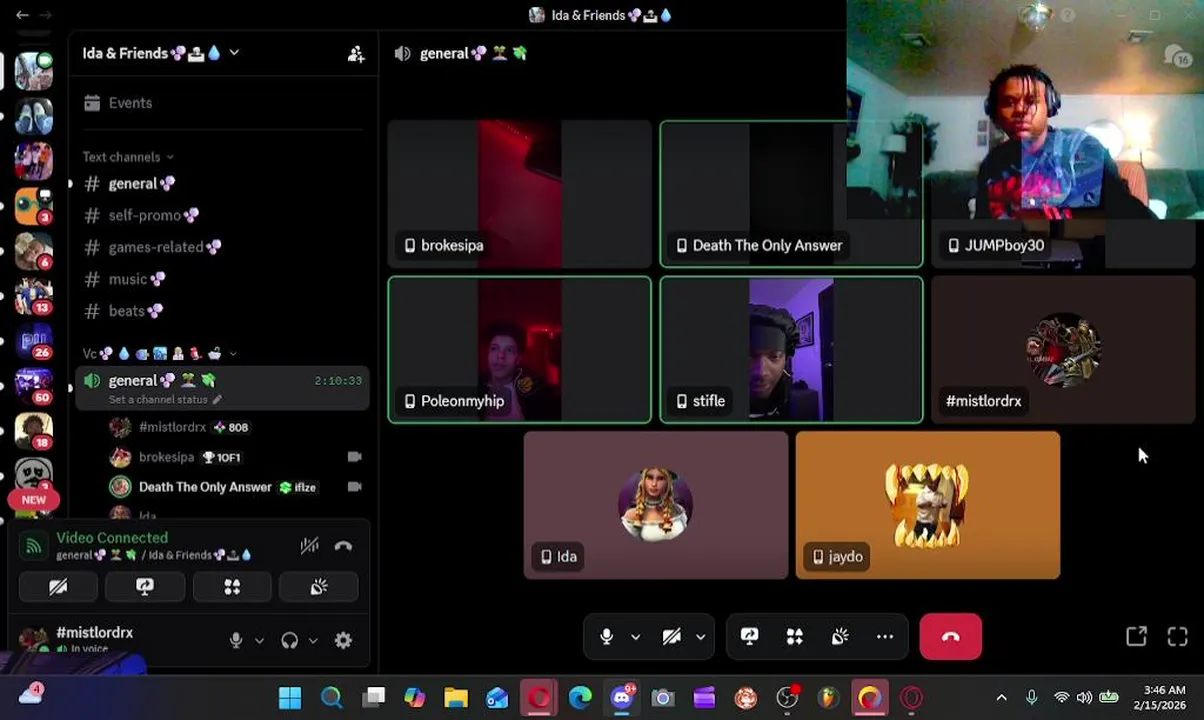This screenshot has width=1204, height=720.
Task: Disconnect using voice panel hang-up icon
Action: click(x=343, y=546)
